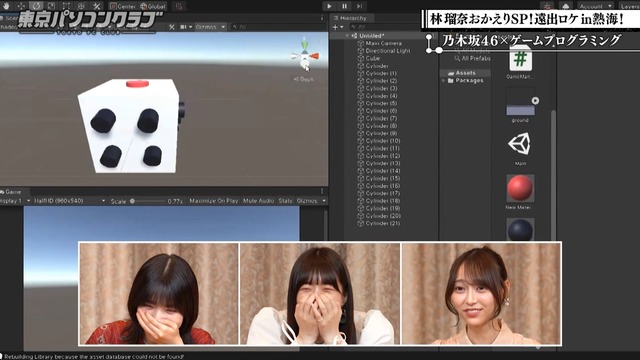Toggle Maximize On Play

tap(213, 201)
